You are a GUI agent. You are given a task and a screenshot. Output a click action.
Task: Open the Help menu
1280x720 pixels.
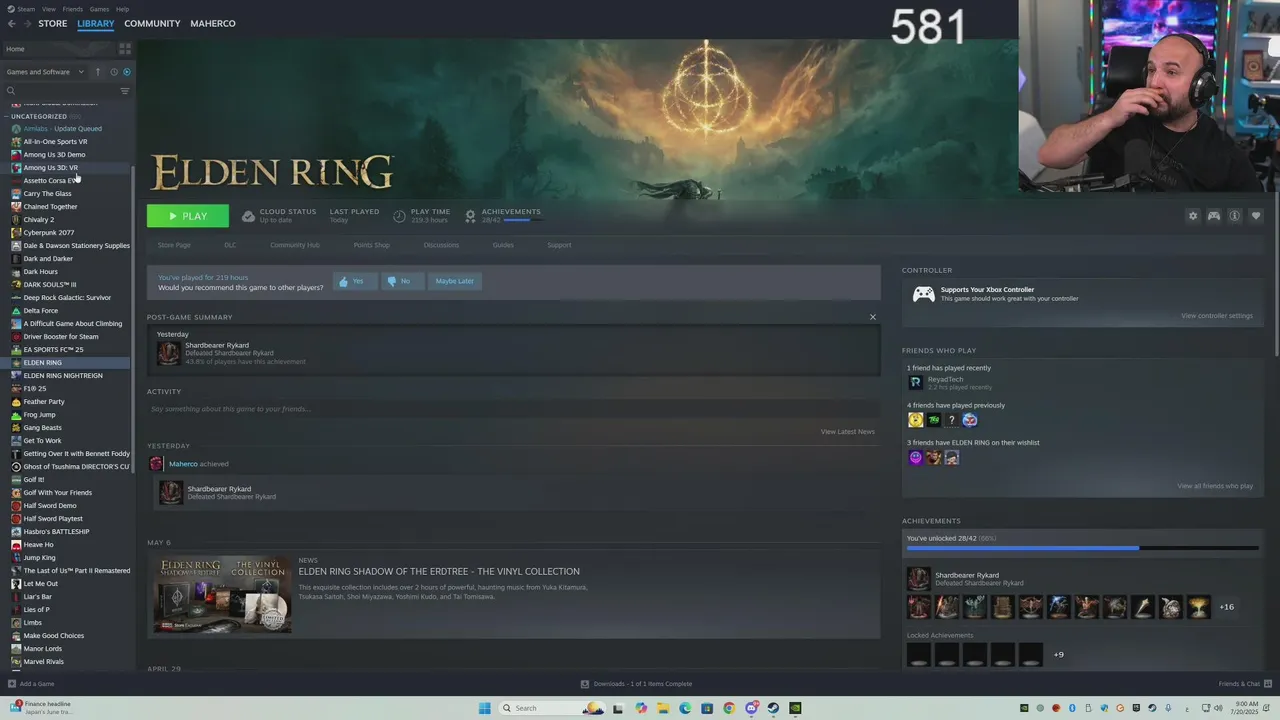tap(122, 9)
